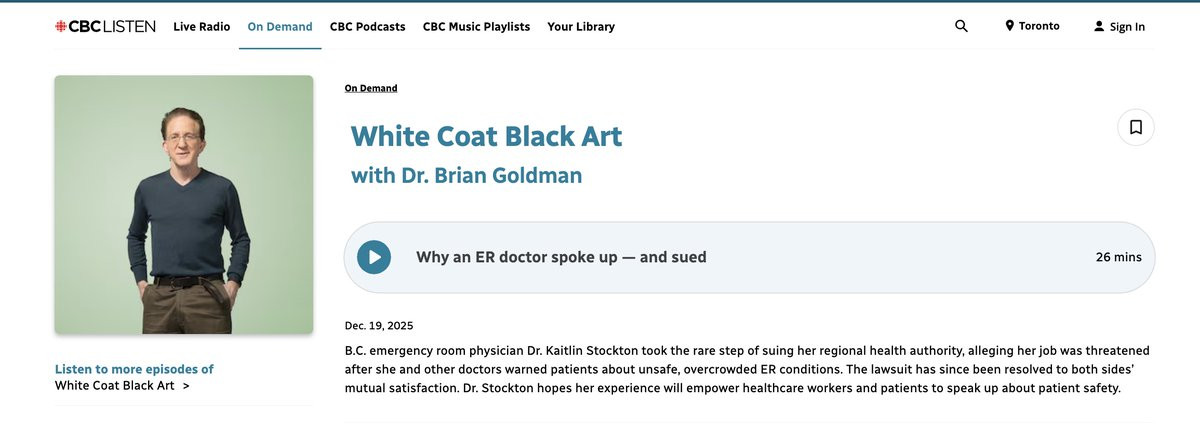Click the CBC Listen wordmark
Image resolution: width=1200 pixels, height=426 pixels.
[112, 26]
